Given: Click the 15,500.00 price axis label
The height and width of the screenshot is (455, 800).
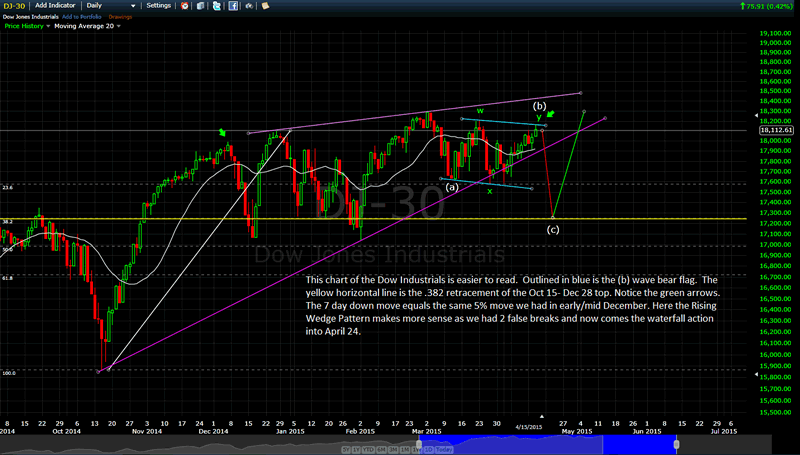Looking at the screenshot, I should click(776, 412).
